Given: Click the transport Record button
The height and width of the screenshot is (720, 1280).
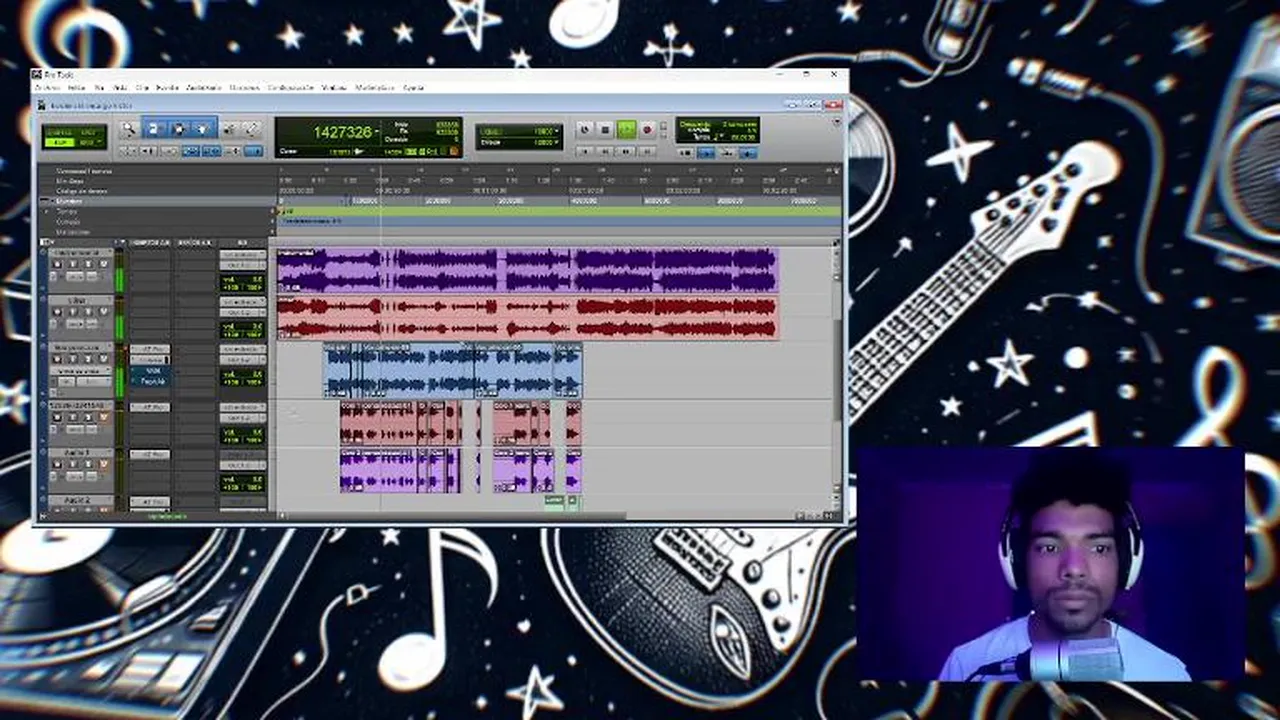Looking at the screenshot, I should 647,130.
